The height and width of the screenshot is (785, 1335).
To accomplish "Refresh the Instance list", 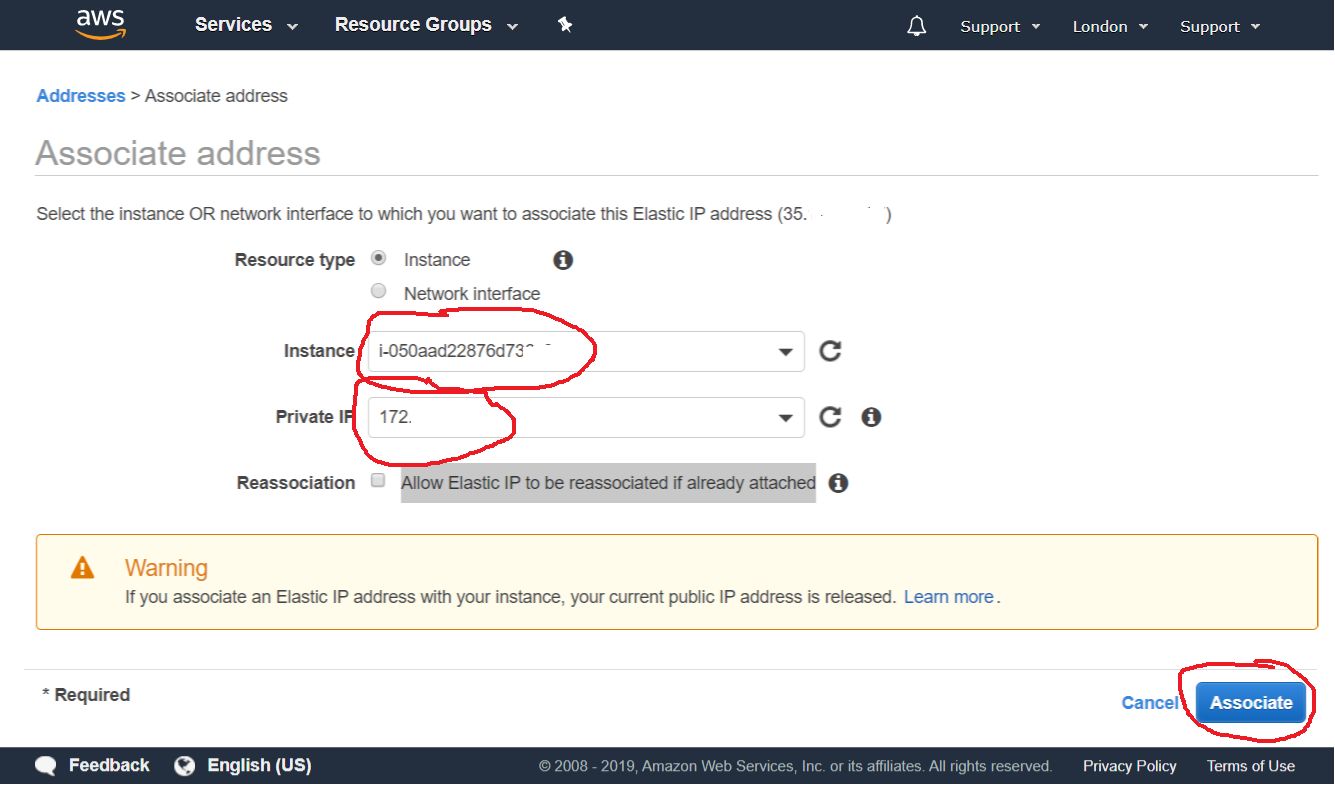I will point(831,351).
